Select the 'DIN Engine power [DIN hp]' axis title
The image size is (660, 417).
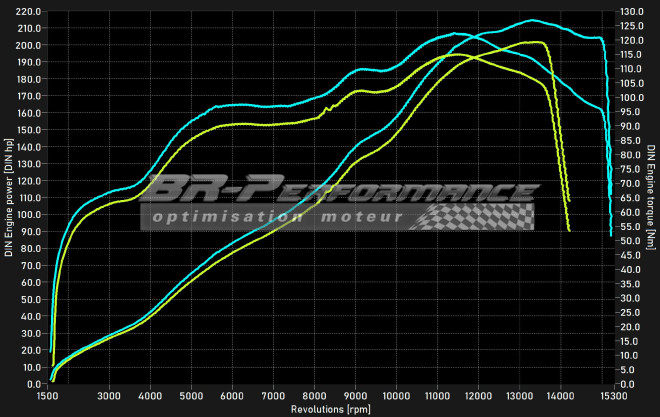pyautogui.click(x=9, y=198)
